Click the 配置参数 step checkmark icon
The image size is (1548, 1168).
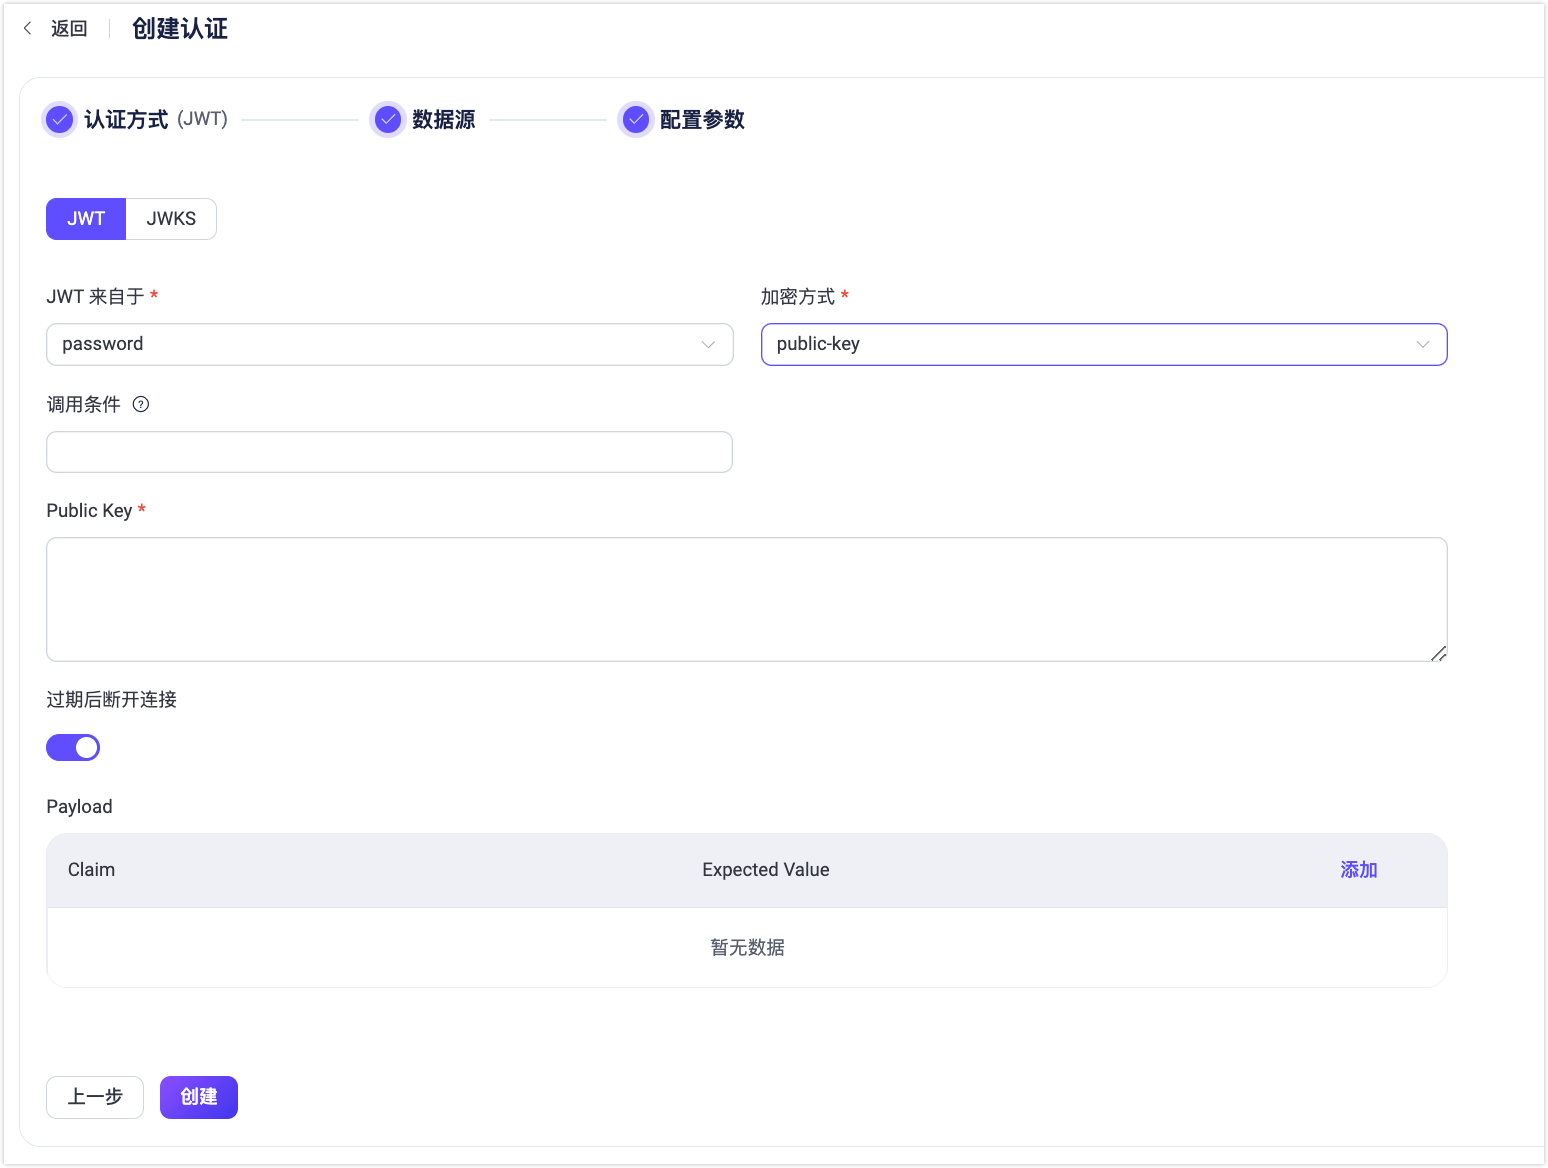pyautogui.click(x=635, y=120)
